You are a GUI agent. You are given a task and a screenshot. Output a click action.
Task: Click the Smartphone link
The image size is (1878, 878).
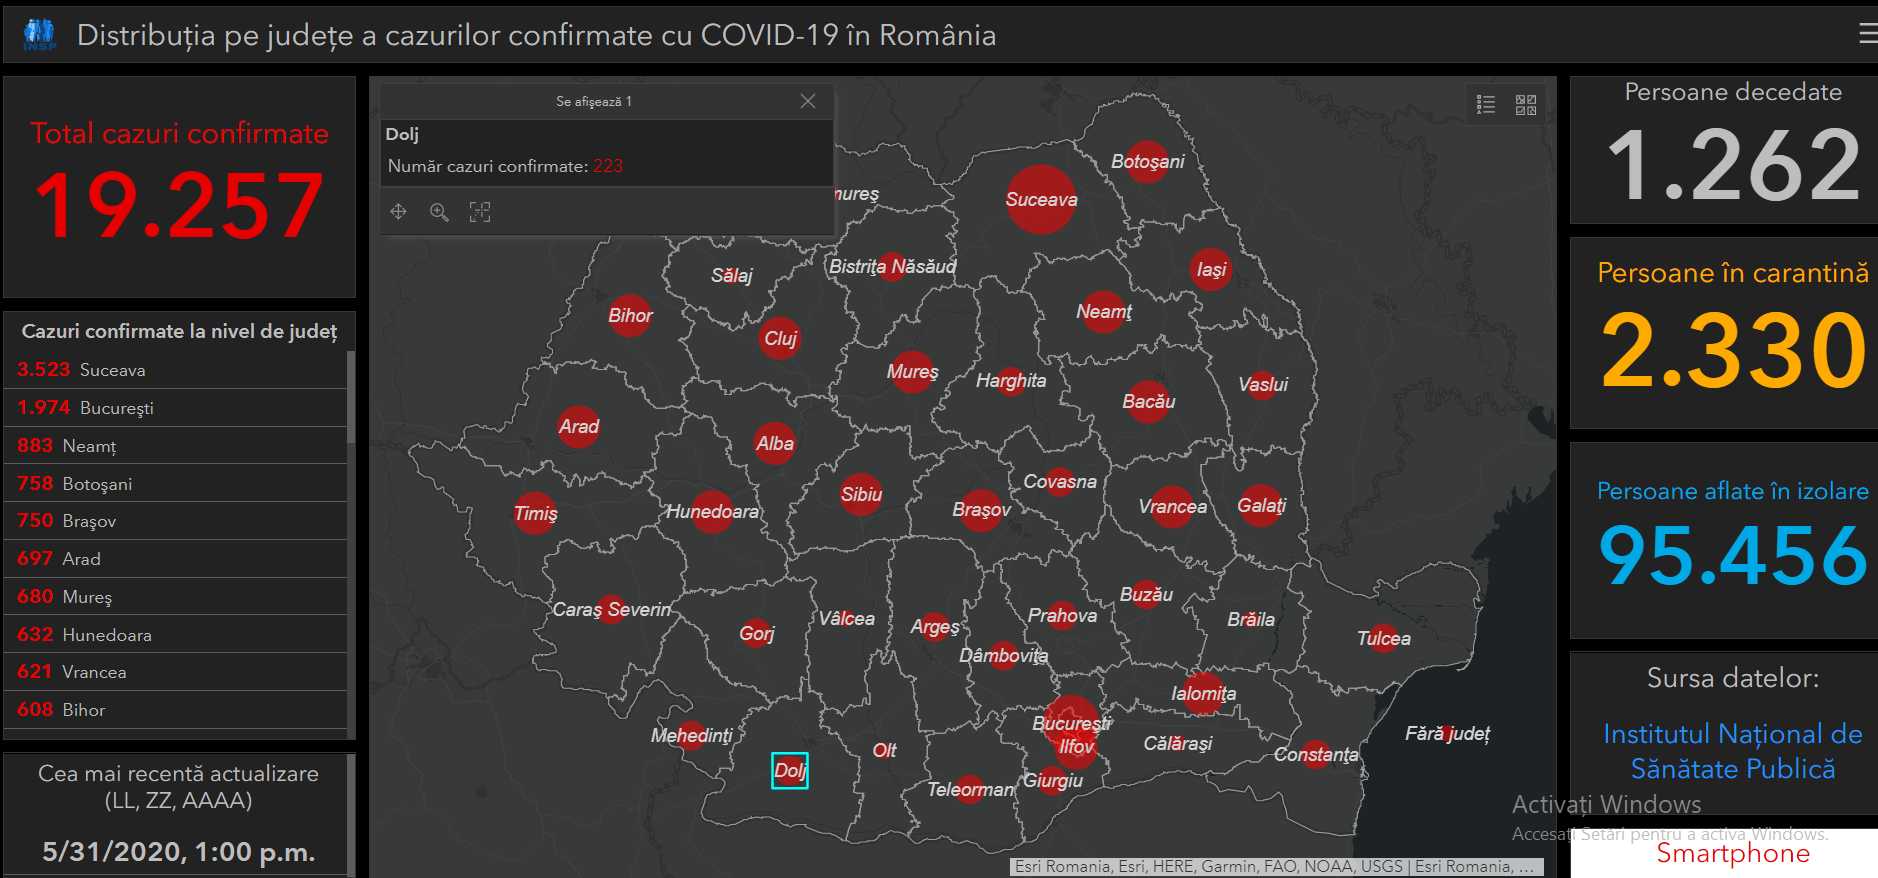pyautogui.click(x=1732, y=853)
